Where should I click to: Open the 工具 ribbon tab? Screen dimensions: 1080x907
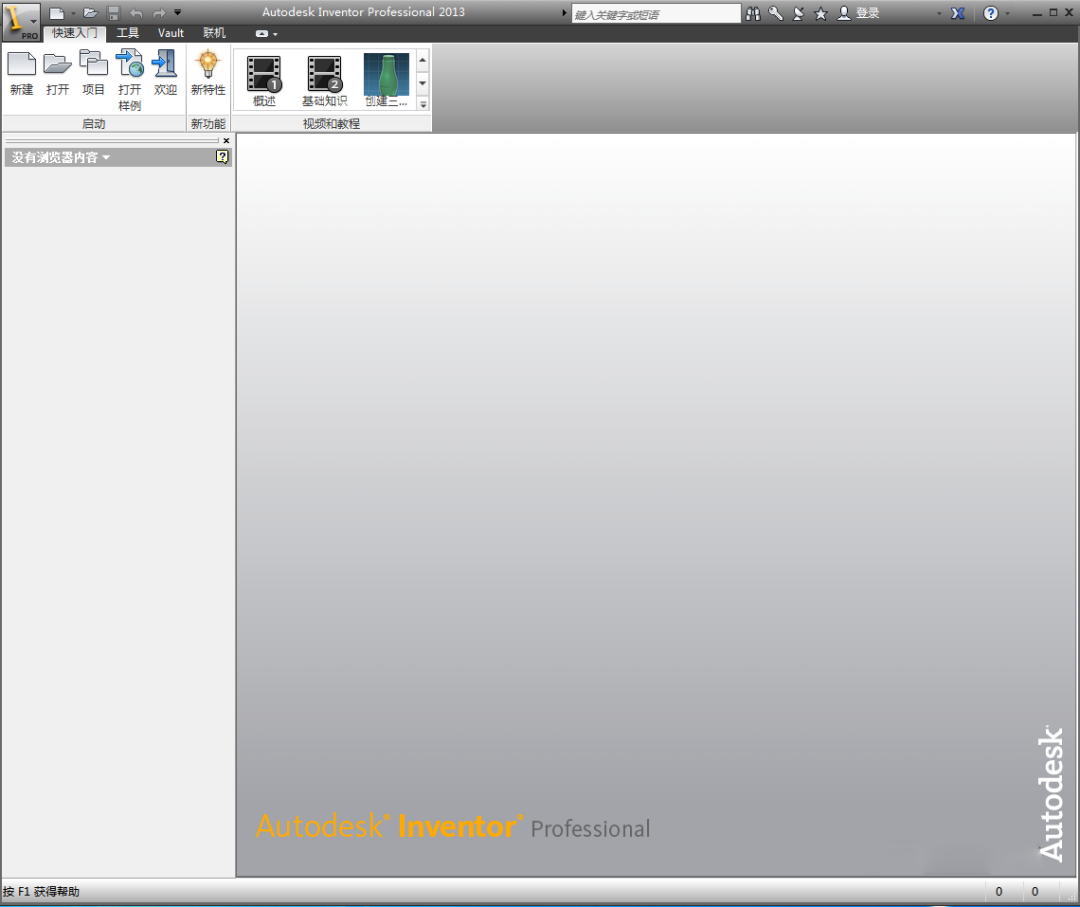click(x=127, y=33)
